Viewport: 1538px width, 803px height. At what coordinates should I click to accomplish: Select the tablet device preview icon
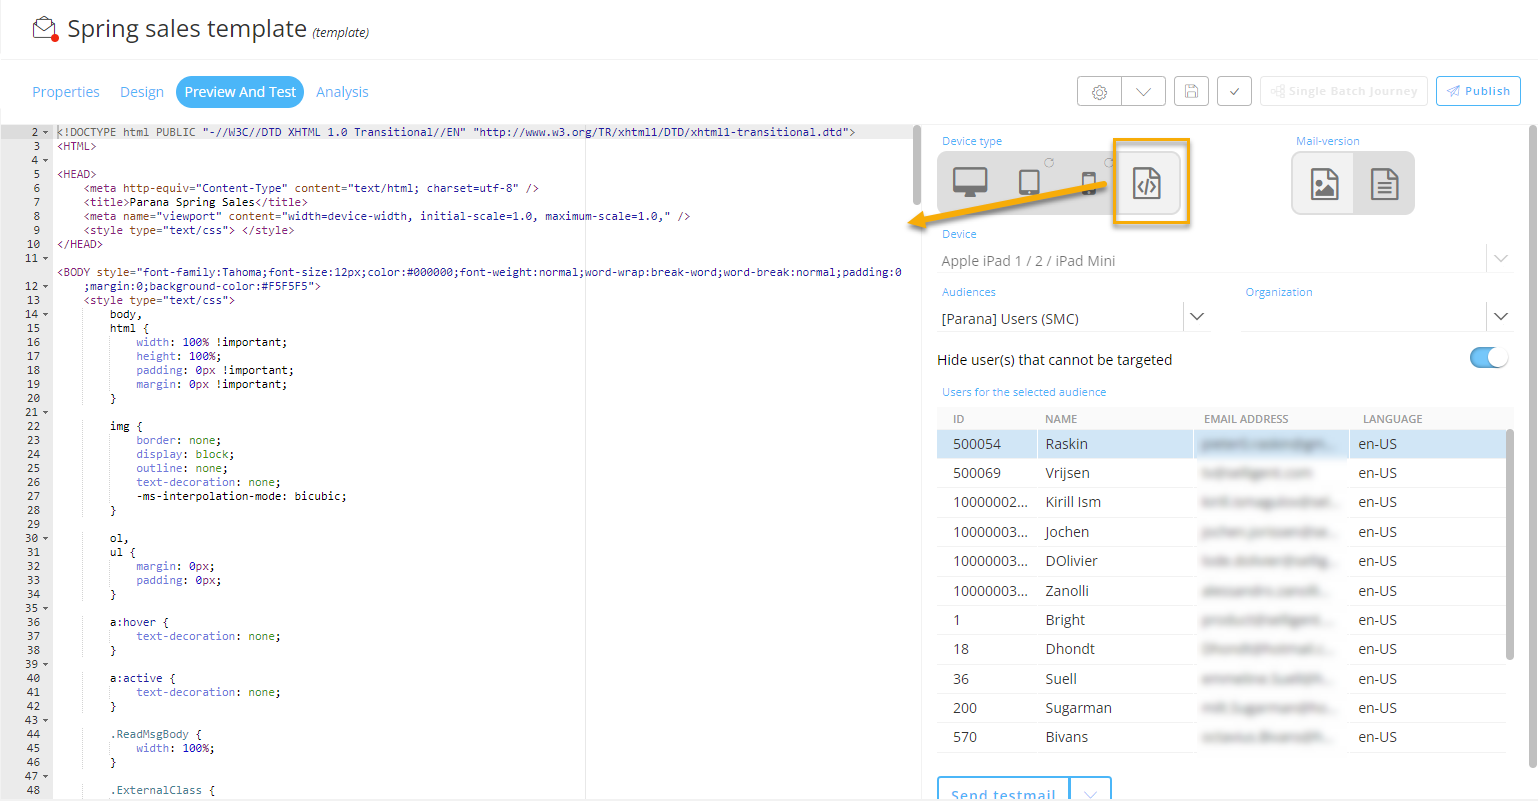(x=1029, y=182)
